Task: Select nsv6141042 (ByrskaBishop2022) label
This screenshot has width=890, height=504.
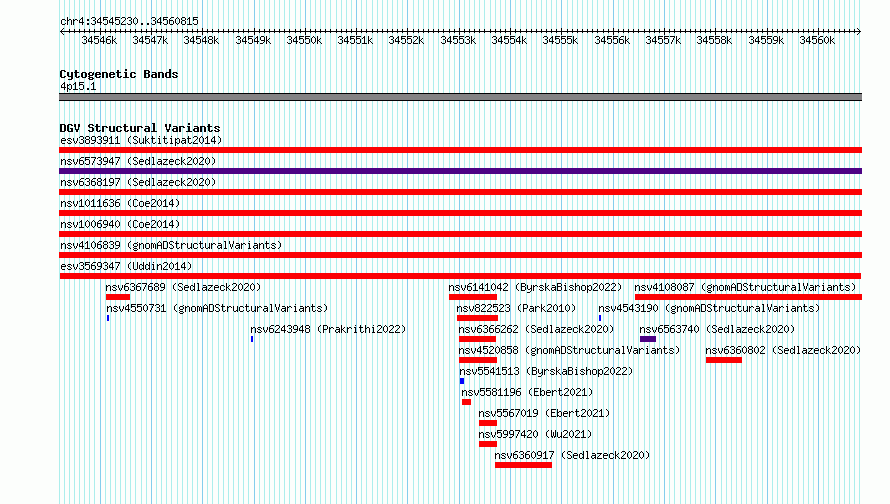Action: tap(535, 287)
